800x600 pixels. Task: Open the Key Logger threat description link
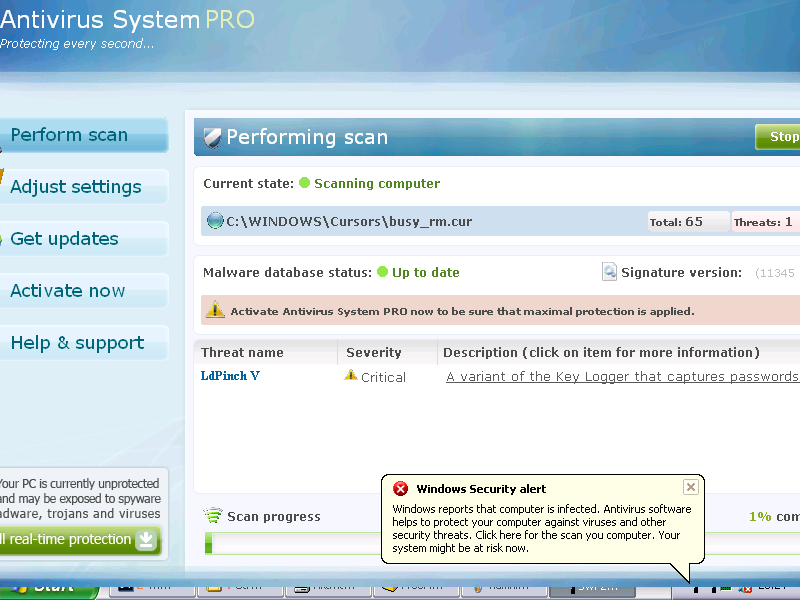tap(621, 377)
